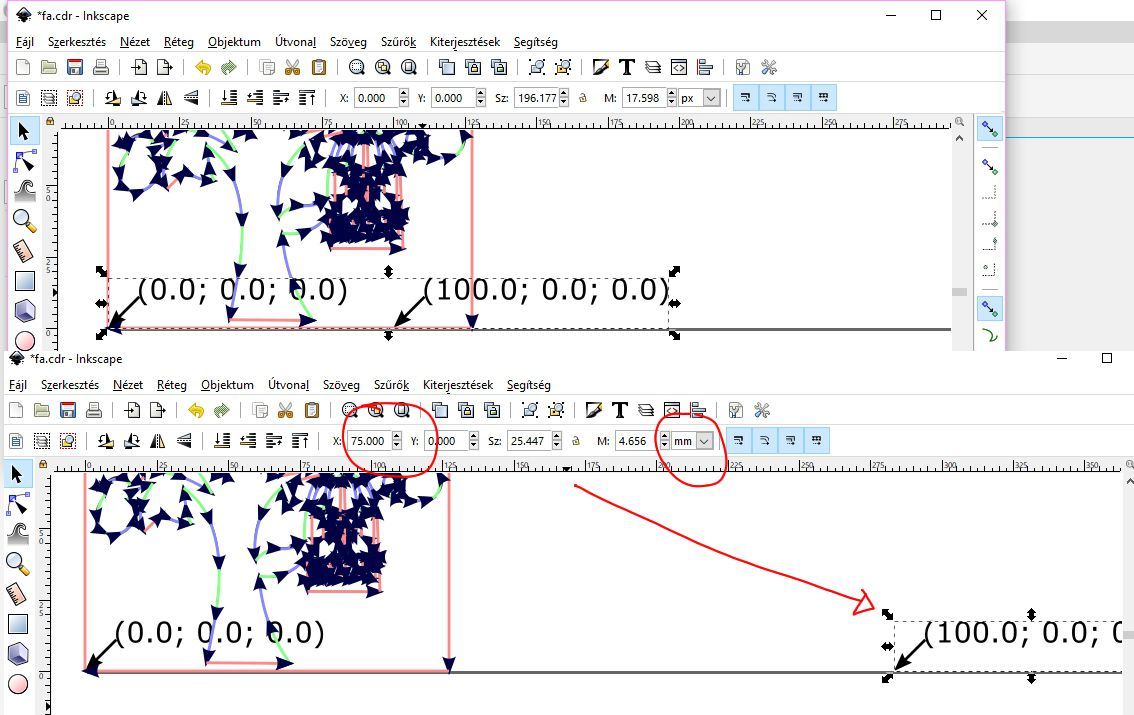Toggle snapping button at top of snap bar

coord(989,129)
